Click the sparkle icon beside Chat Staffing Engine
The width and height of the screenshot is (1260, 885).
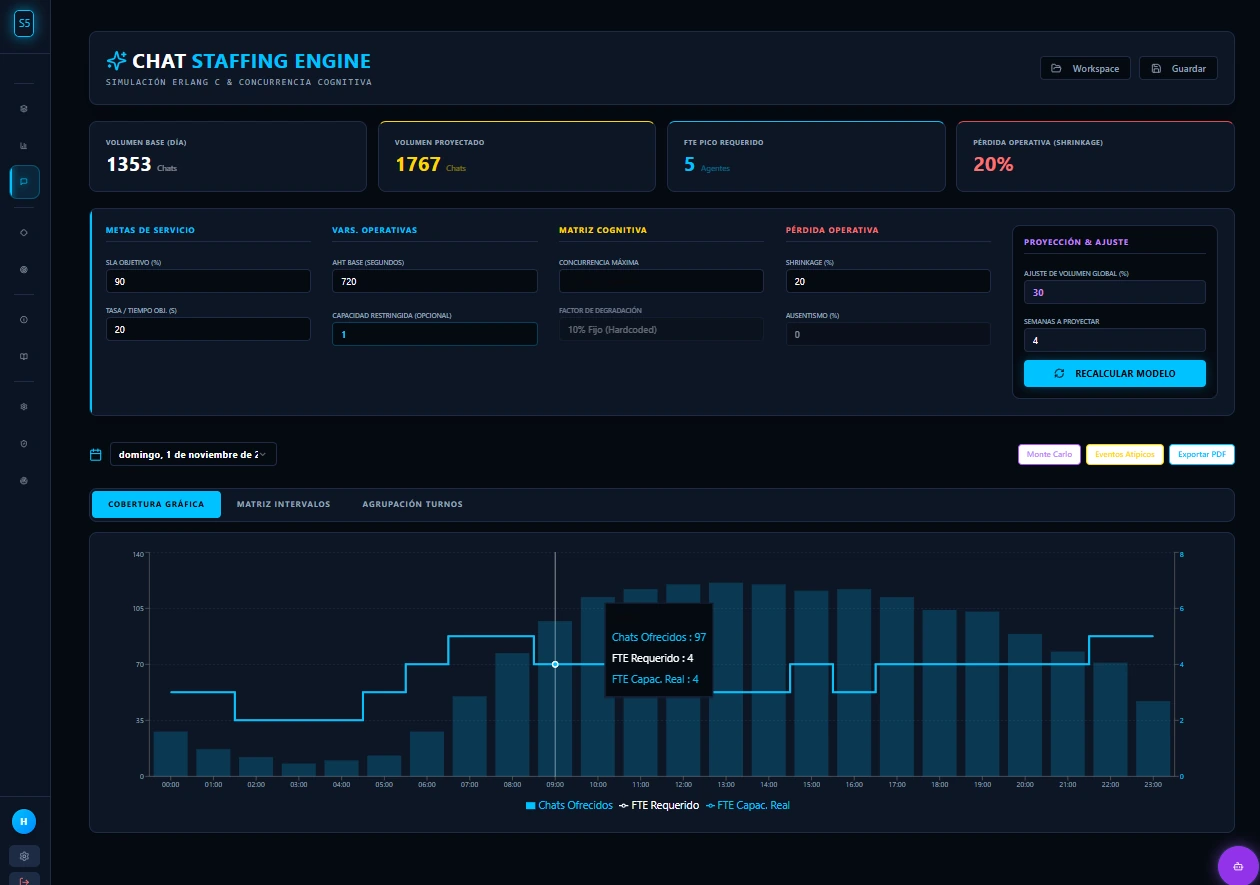point(116,61)
